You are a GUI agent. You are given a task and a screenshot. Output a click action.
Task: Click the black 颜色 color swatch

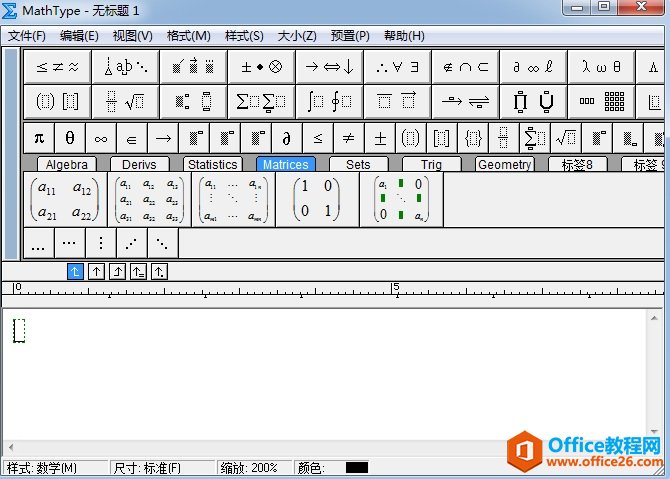357,467
